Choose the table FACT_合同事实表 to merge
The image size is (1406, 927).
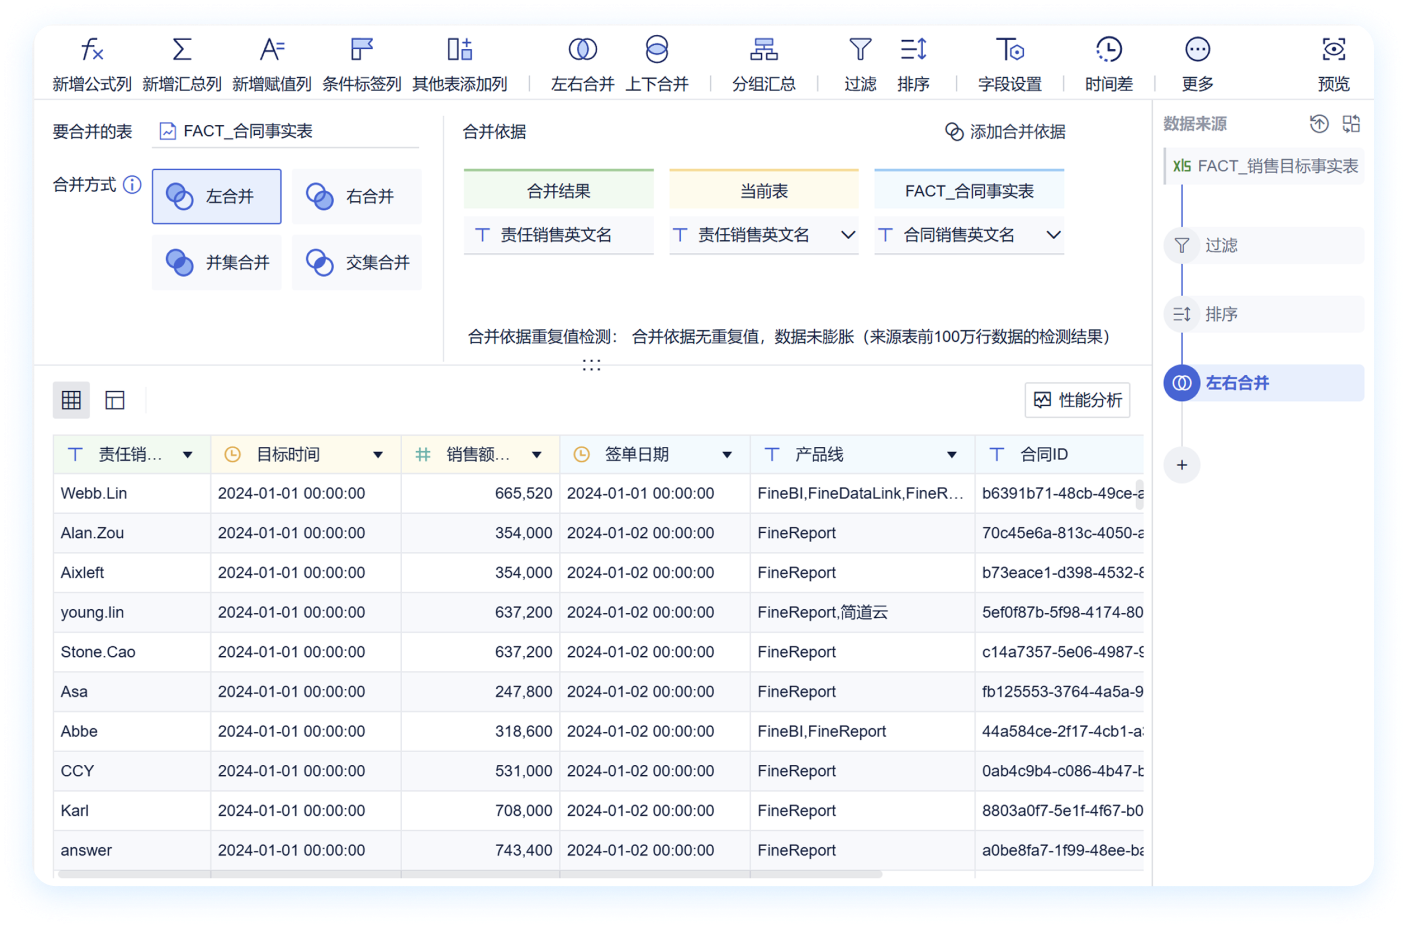point(286,131)
